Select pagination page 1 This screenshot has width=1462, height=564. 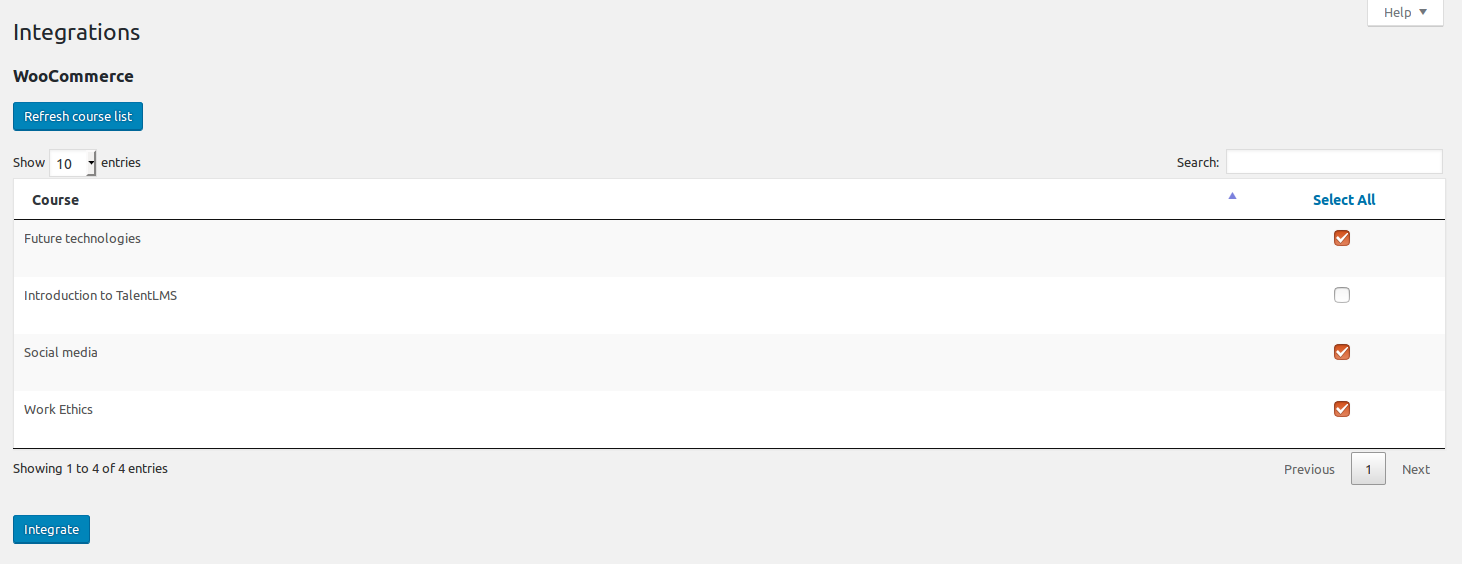(1368, 469)
